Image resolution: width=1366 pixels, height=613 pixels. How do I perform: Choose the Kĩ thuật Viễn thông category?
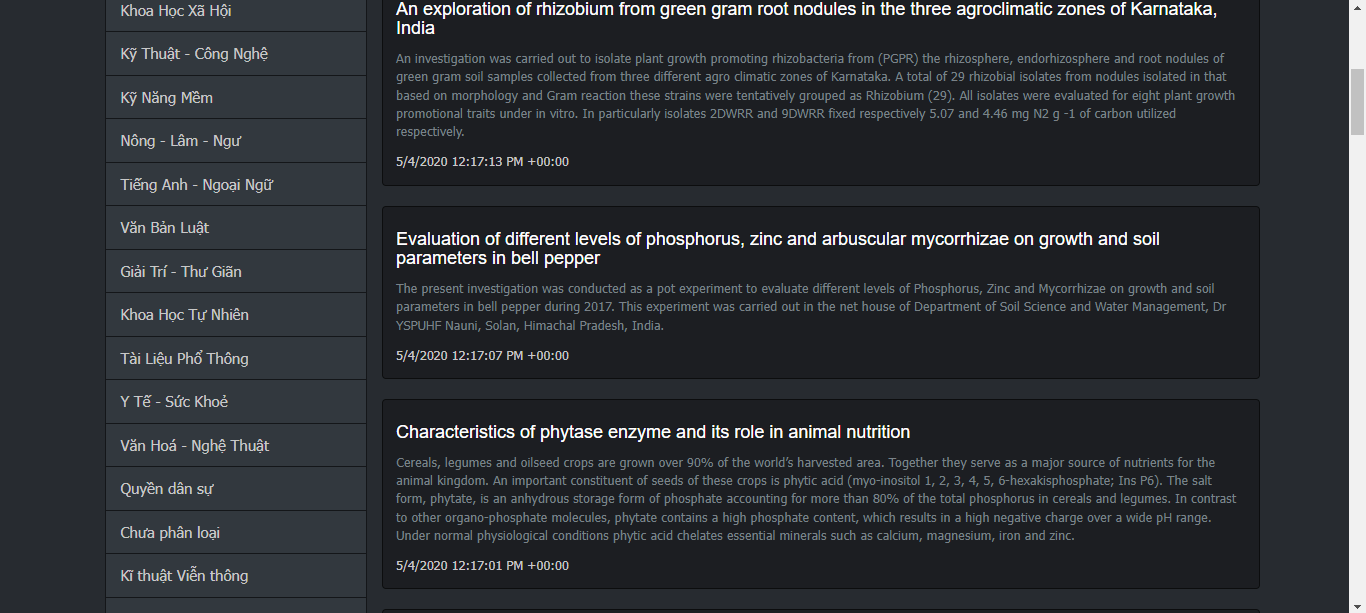(x=236, y=576)
